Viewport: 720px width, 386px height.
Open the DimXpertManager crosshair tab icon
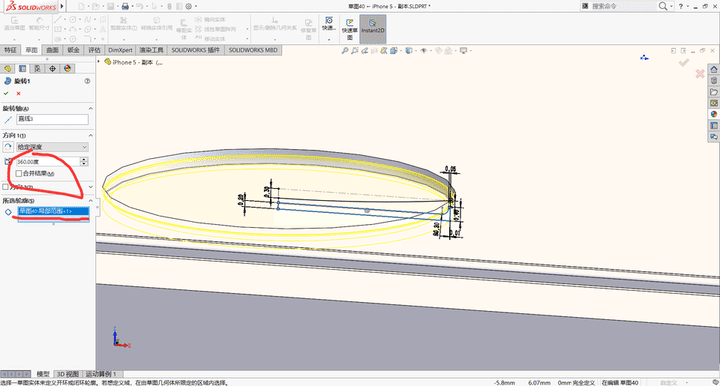52,68
